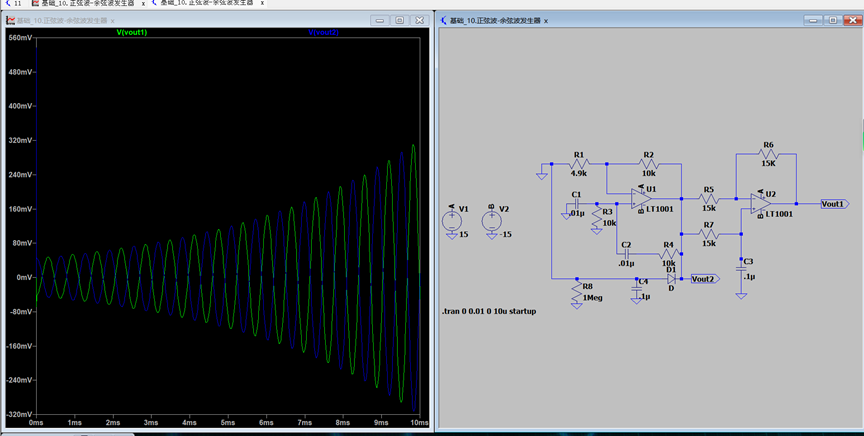Viewport: 864px width, 436px height.
Task: Select the C1 capacitor symbol
Action: (576, 204)
